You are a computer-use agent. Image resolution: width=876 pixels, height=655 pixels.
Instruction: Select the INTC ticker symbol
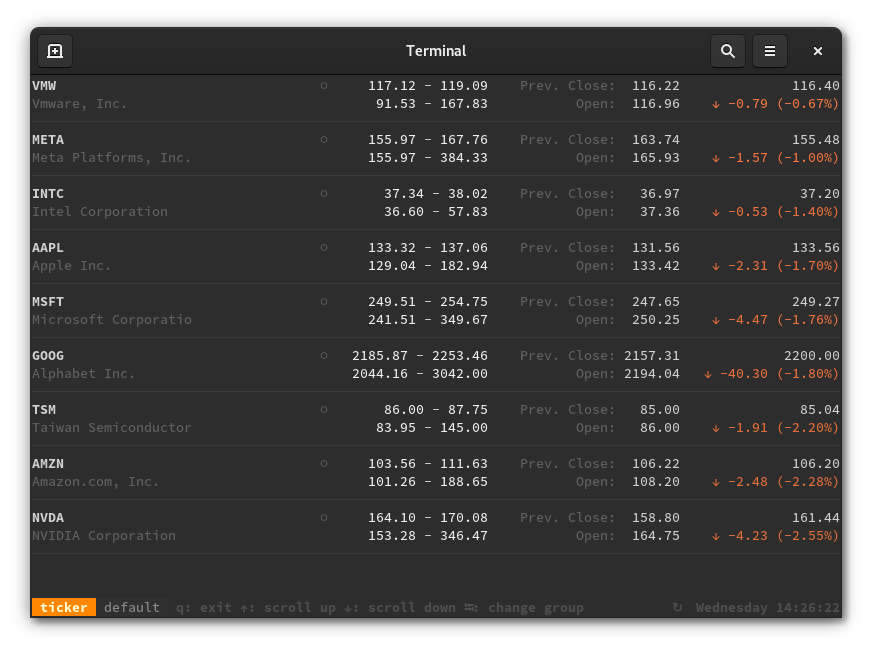pos(48,193)
